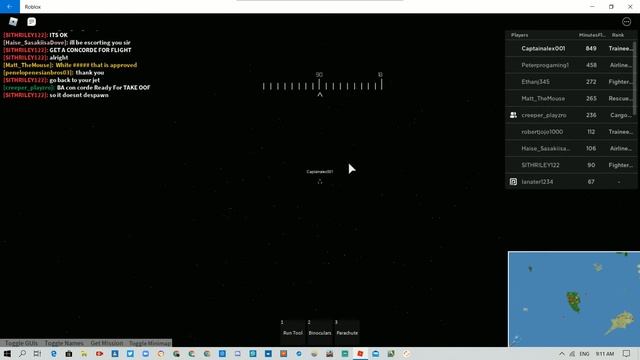Select player Captainalex001 in leaderboard
Screen dimensions: 640x360
[570, 49]
